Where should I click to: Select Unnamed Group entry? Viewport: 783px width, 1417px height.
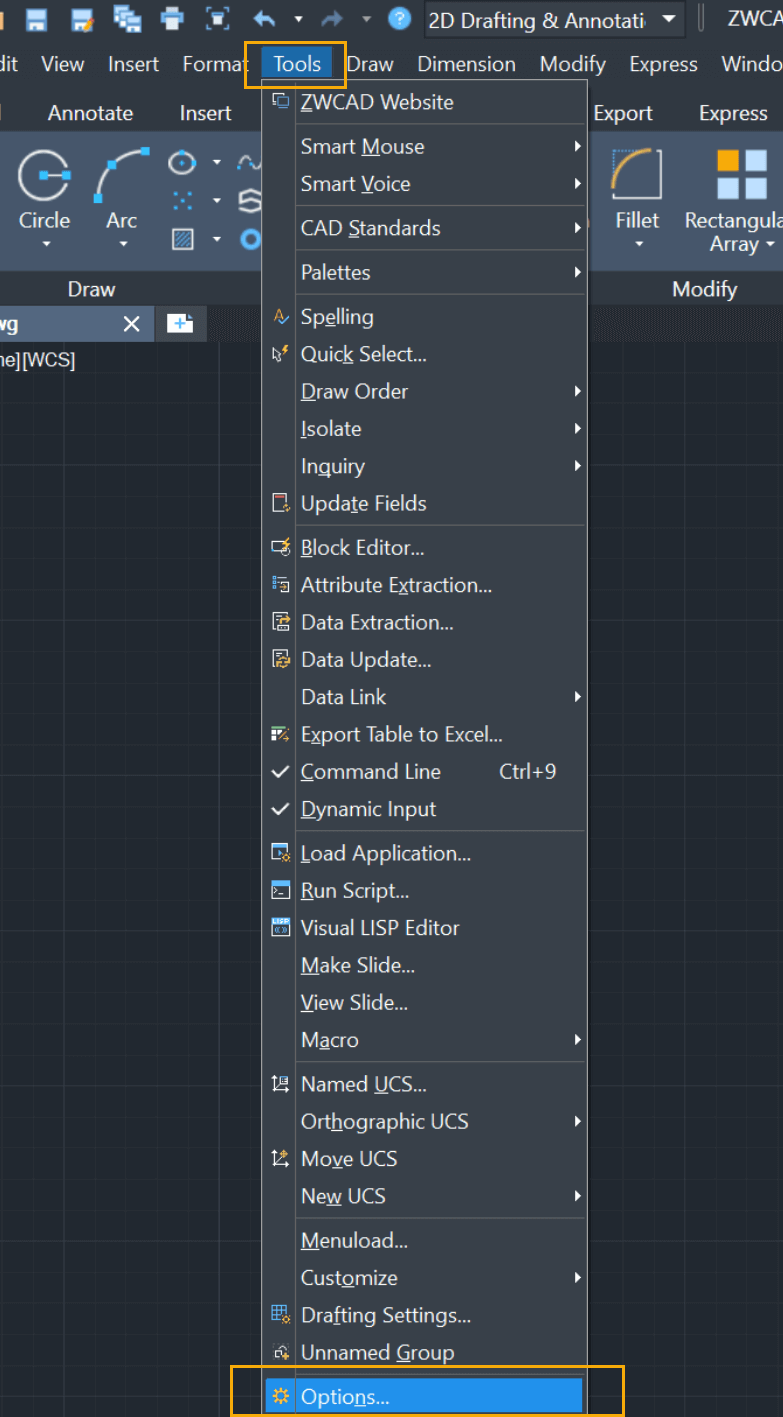[424, 1352]
